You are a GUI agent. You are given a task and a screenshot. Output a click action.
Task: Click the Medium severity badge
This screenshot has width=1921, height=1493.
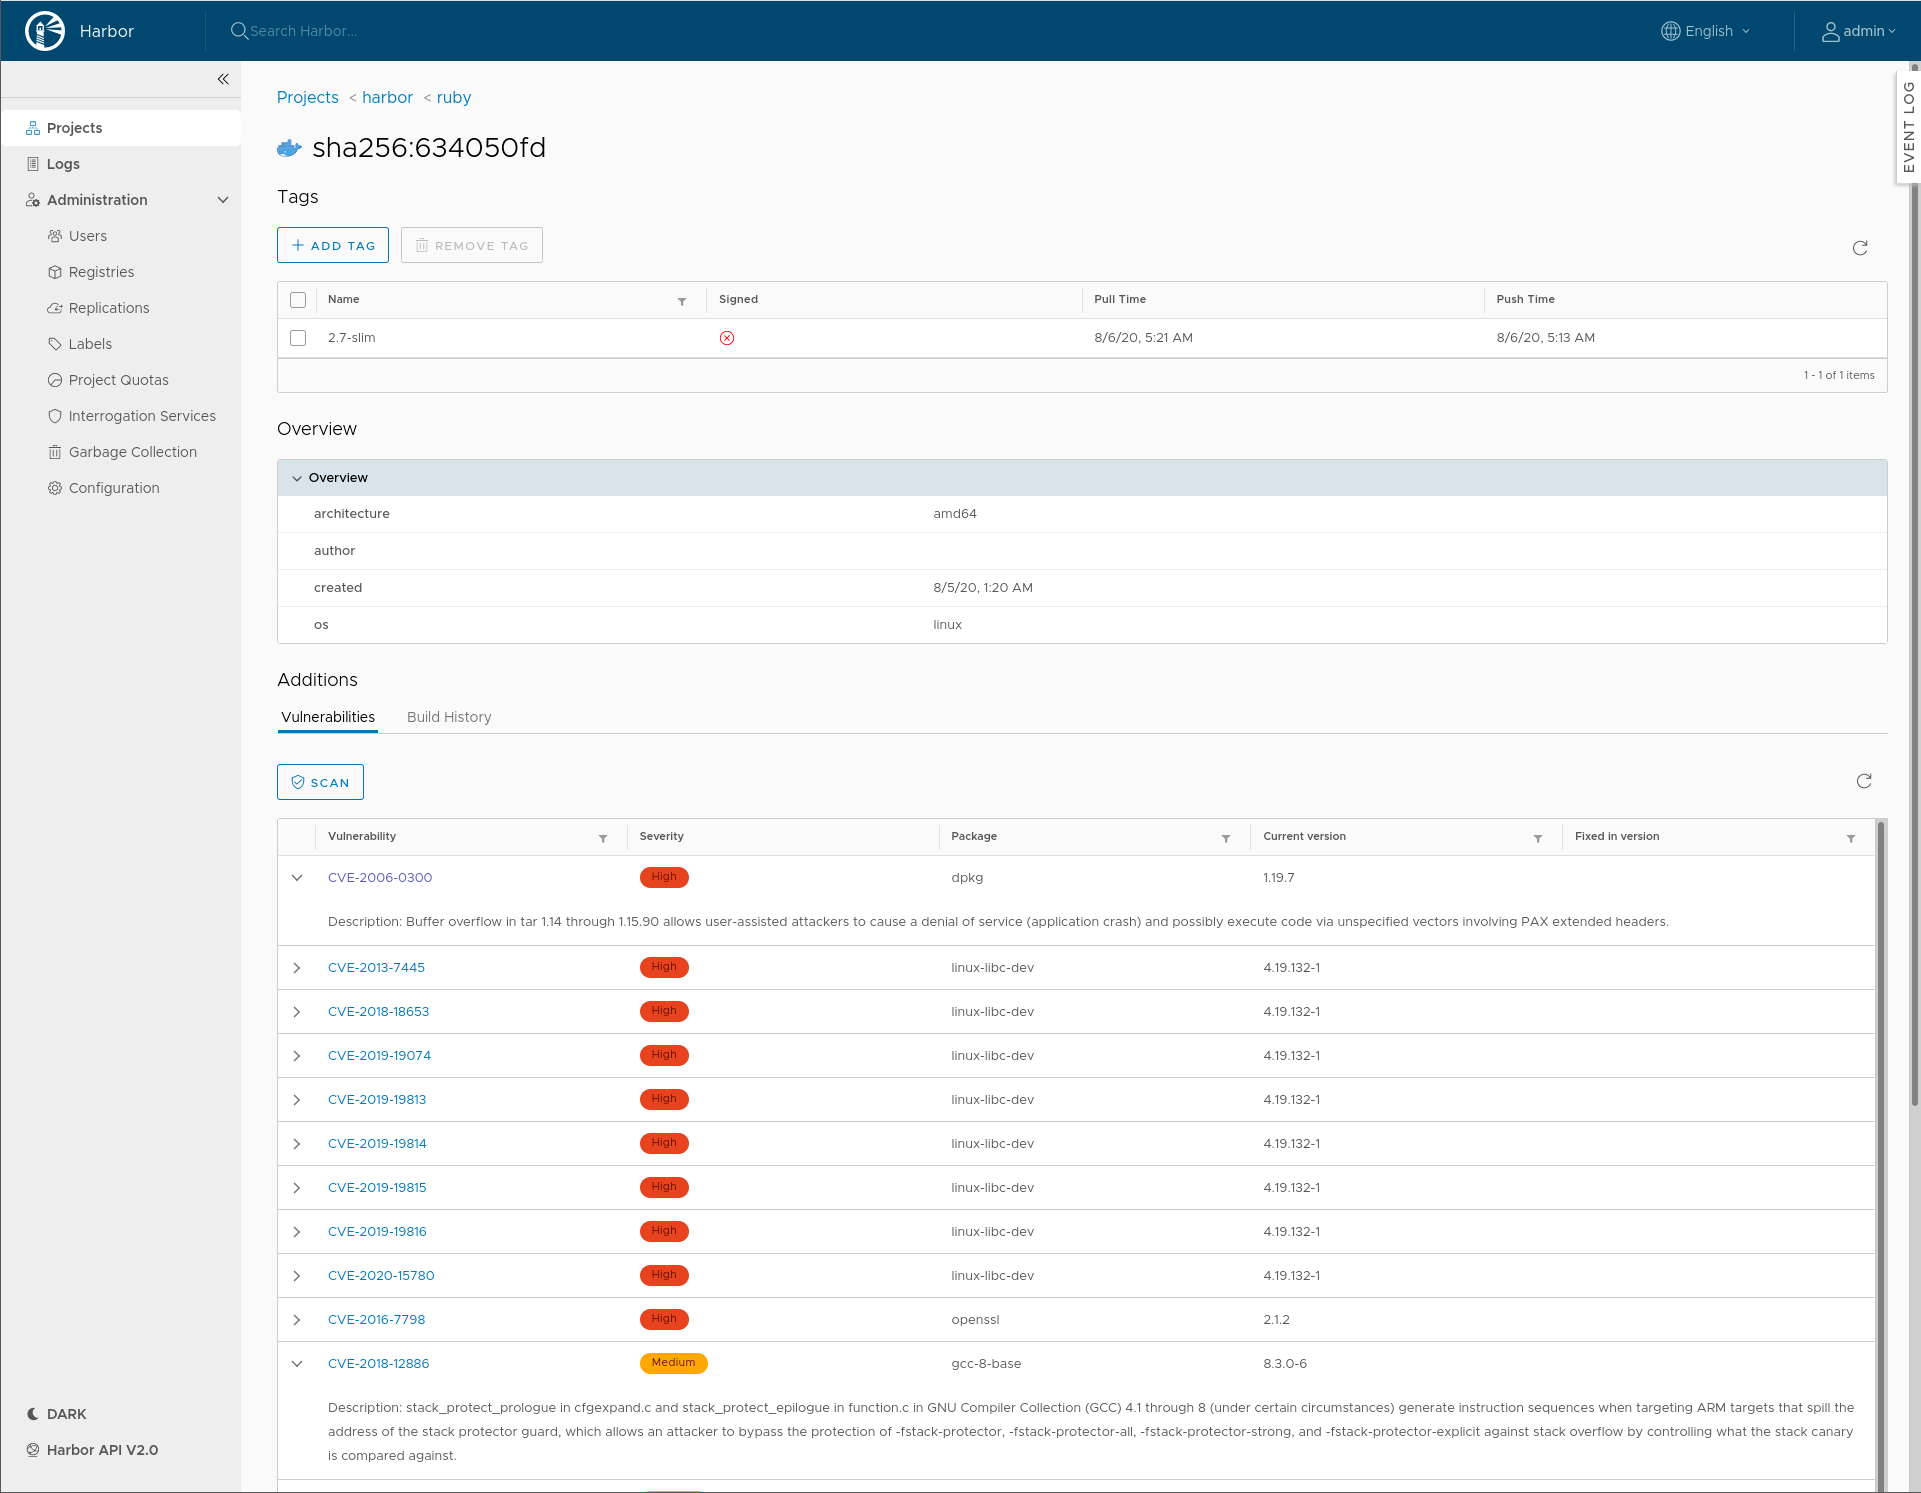coord(673,1363)
